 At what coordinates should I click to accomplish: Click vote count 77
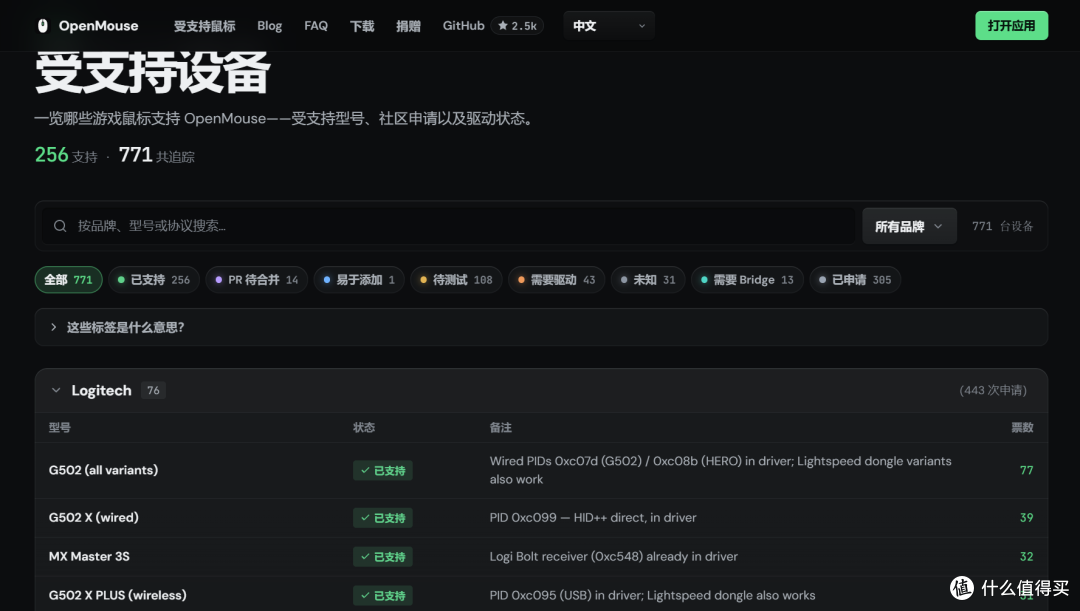[x=1026, y=470]
